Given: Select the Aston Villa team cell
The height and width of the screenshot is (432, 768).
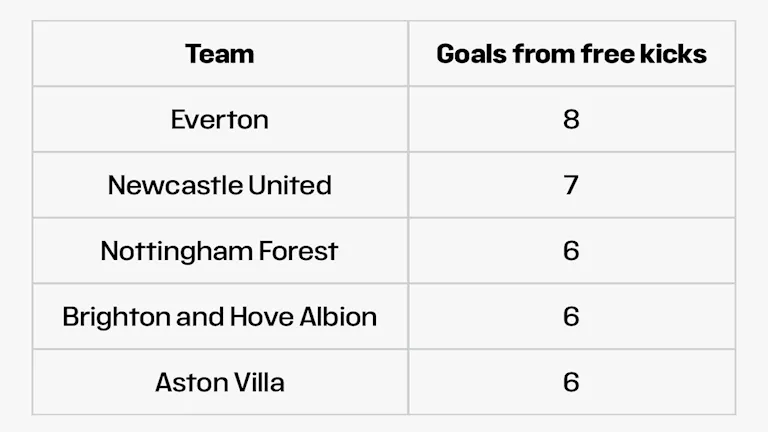Looking at the screenshot, I should (x=220, y=382).
